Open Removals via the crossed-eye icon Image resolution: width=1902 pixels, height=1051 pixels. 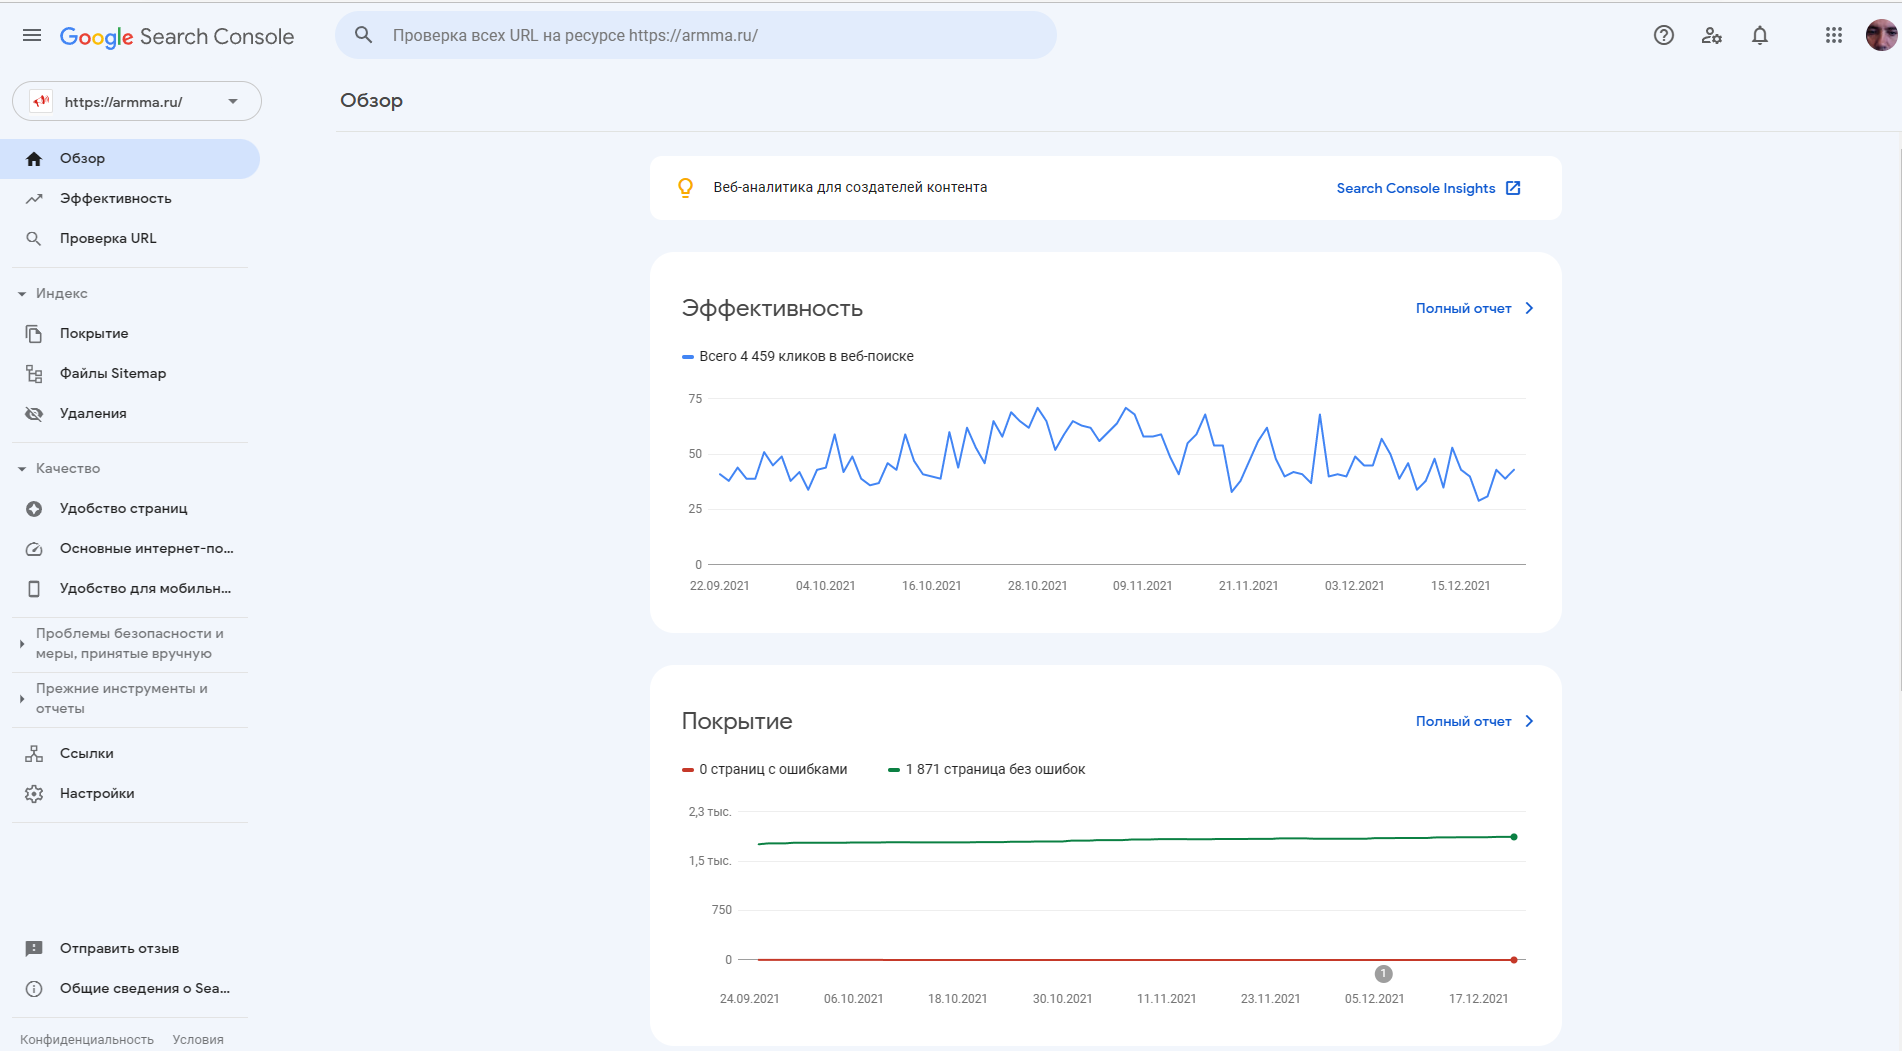tap(34, 414)
